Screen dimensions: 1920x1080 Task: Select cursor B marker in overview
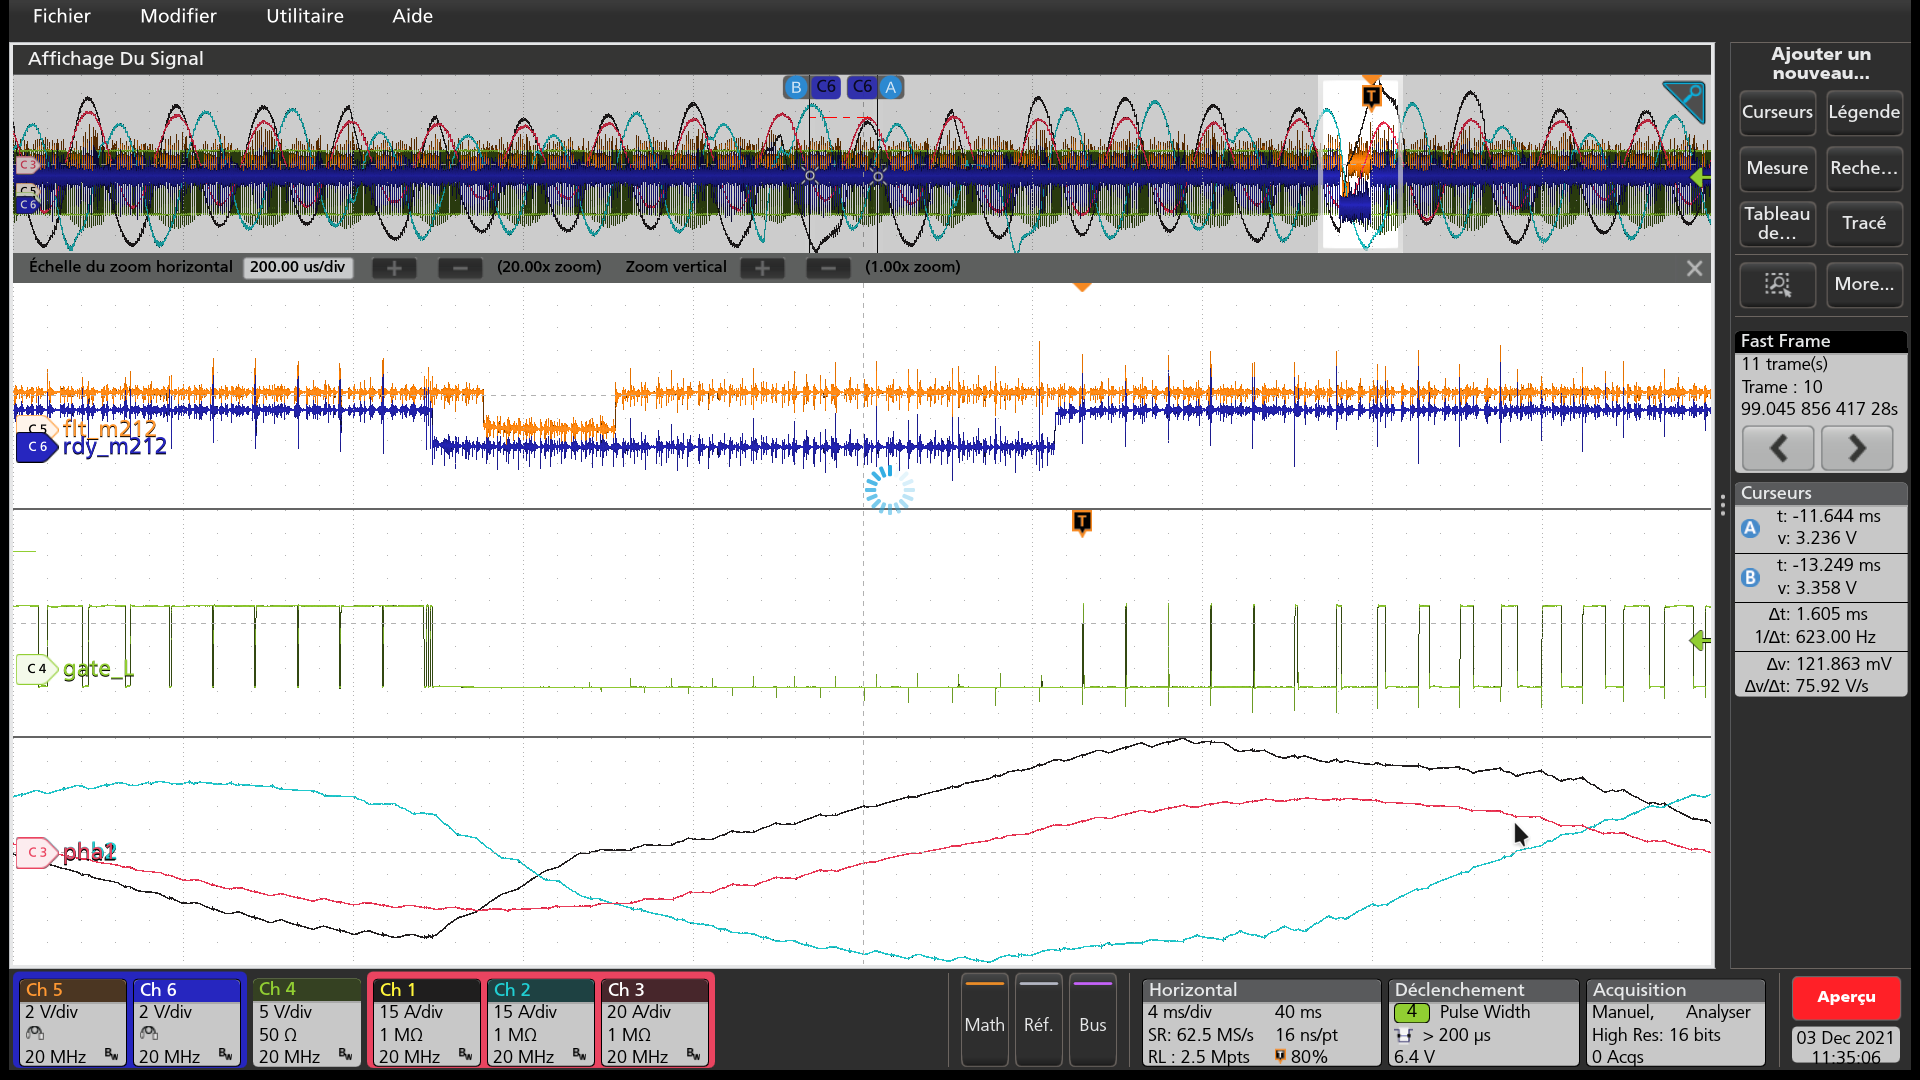click(x=796, y=87)
